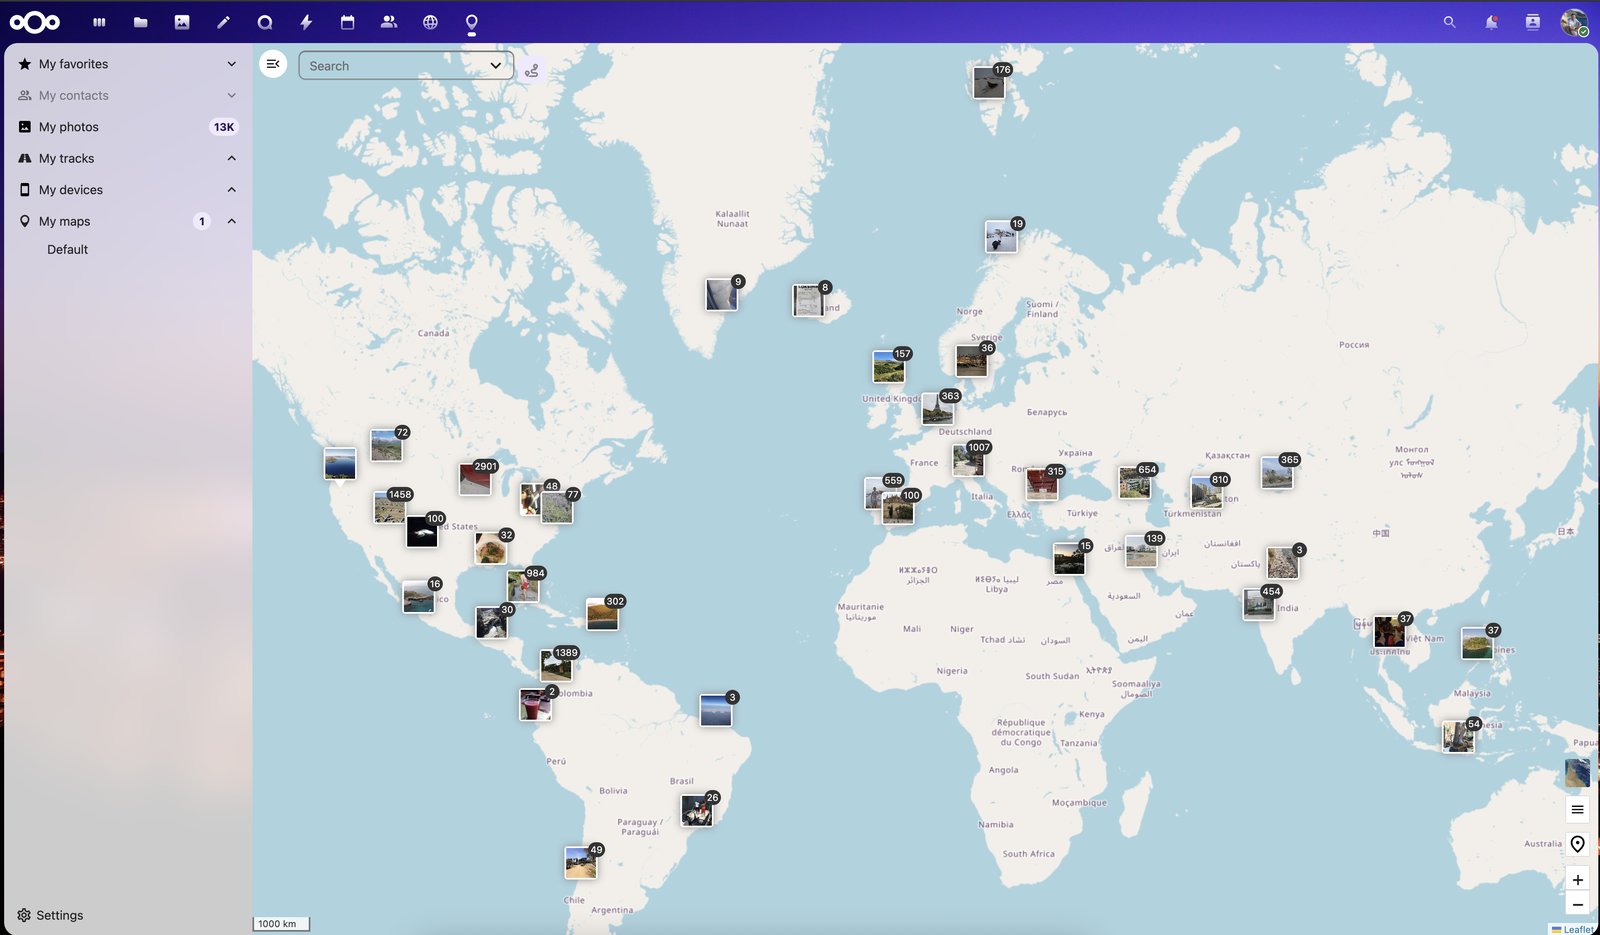The height and width of the screenshot is (935, 1600).
Task: Open the 1389 photo cluster thumbnail
Action: pyautogui.click(x=557, y=665)
